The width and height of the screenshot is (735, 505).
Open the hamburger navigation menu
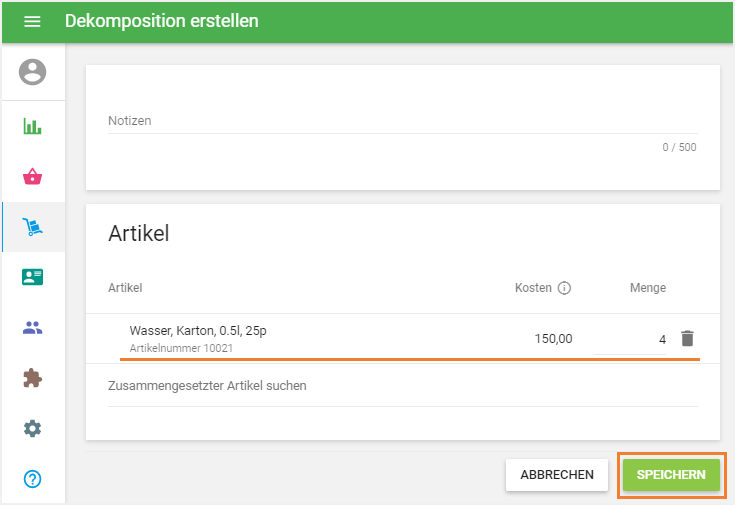point(32,21)
